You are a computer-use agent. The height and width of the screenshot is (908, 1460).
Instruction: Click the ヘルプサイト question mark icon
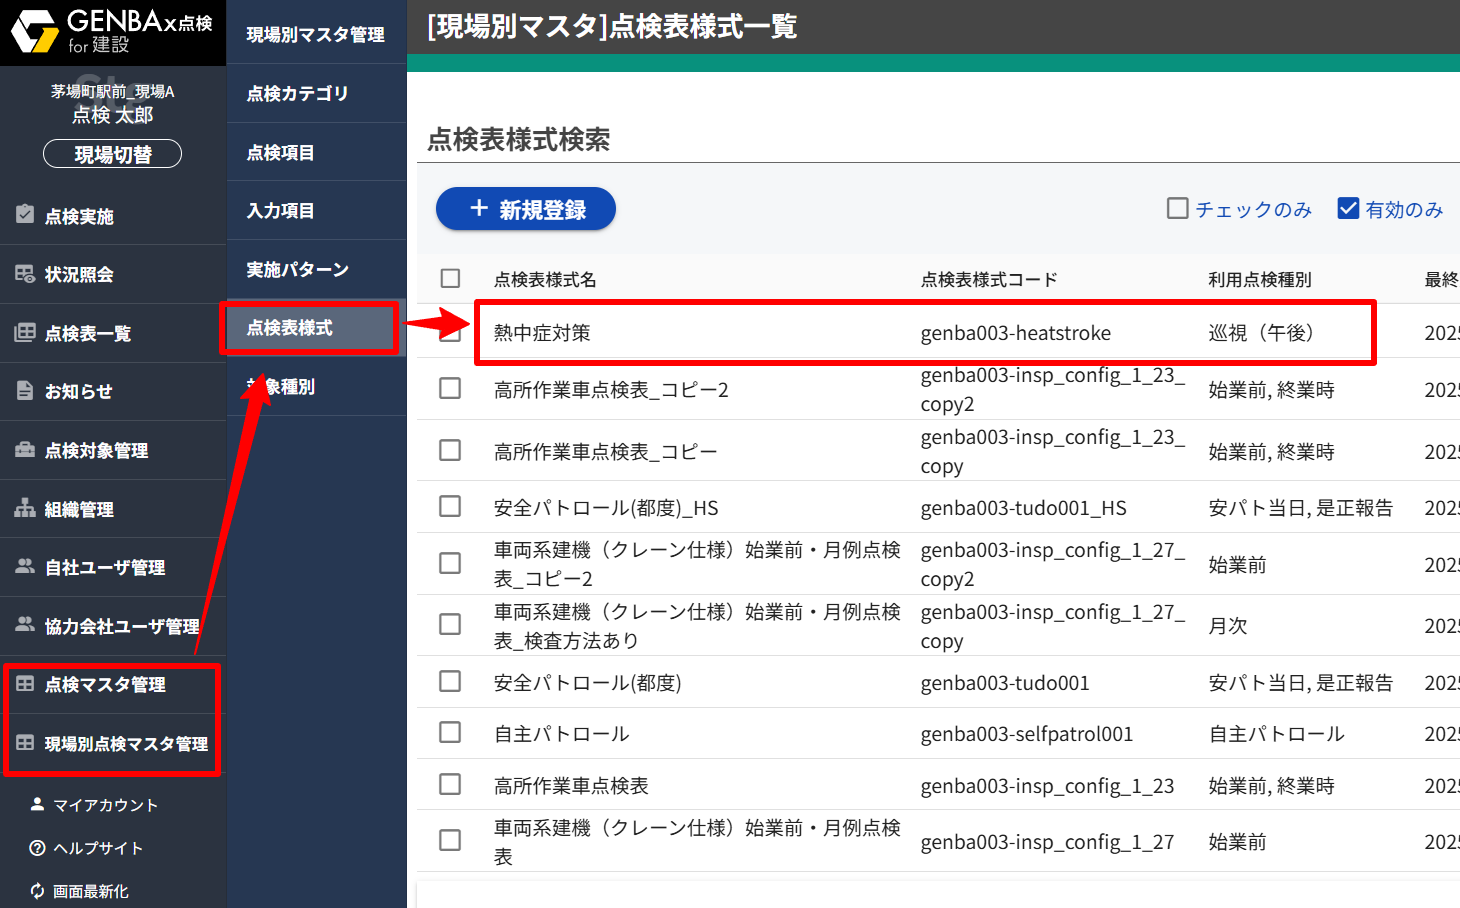(x=38, y=848)
